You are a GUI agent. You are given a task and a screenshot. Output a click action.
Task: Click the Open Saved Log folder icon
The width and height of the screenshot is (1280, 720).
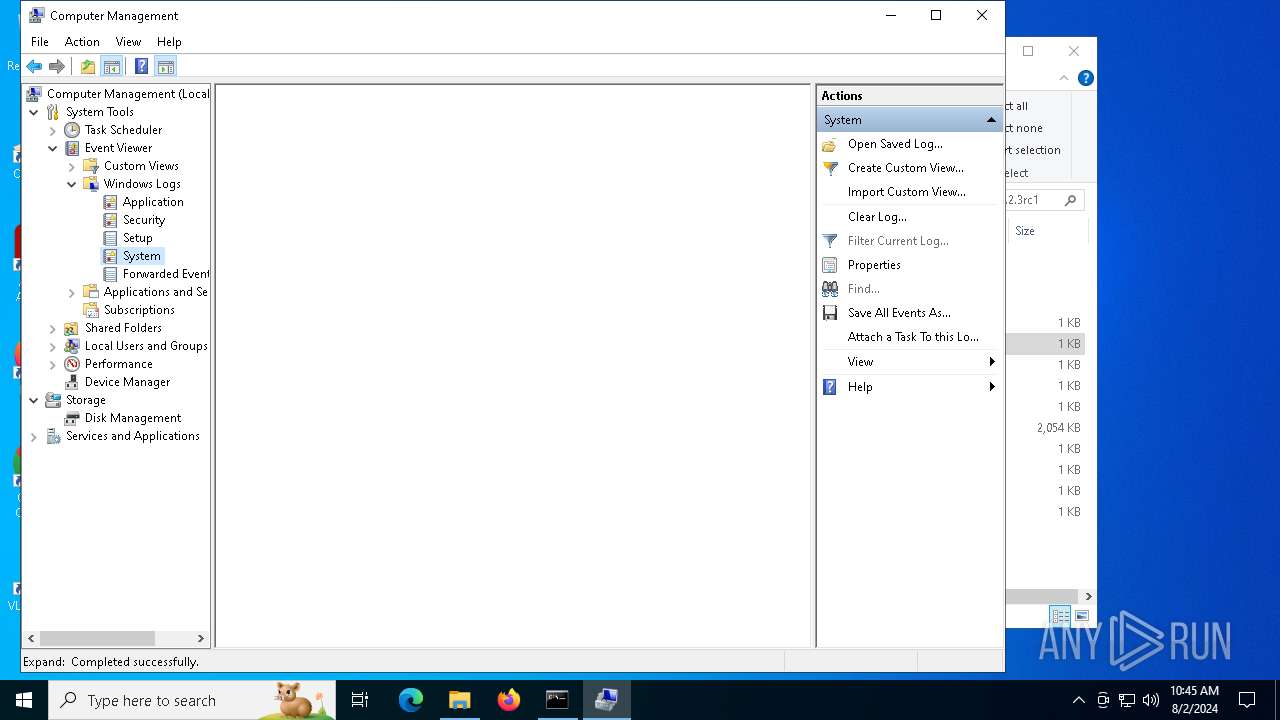[x=829, y=144]
